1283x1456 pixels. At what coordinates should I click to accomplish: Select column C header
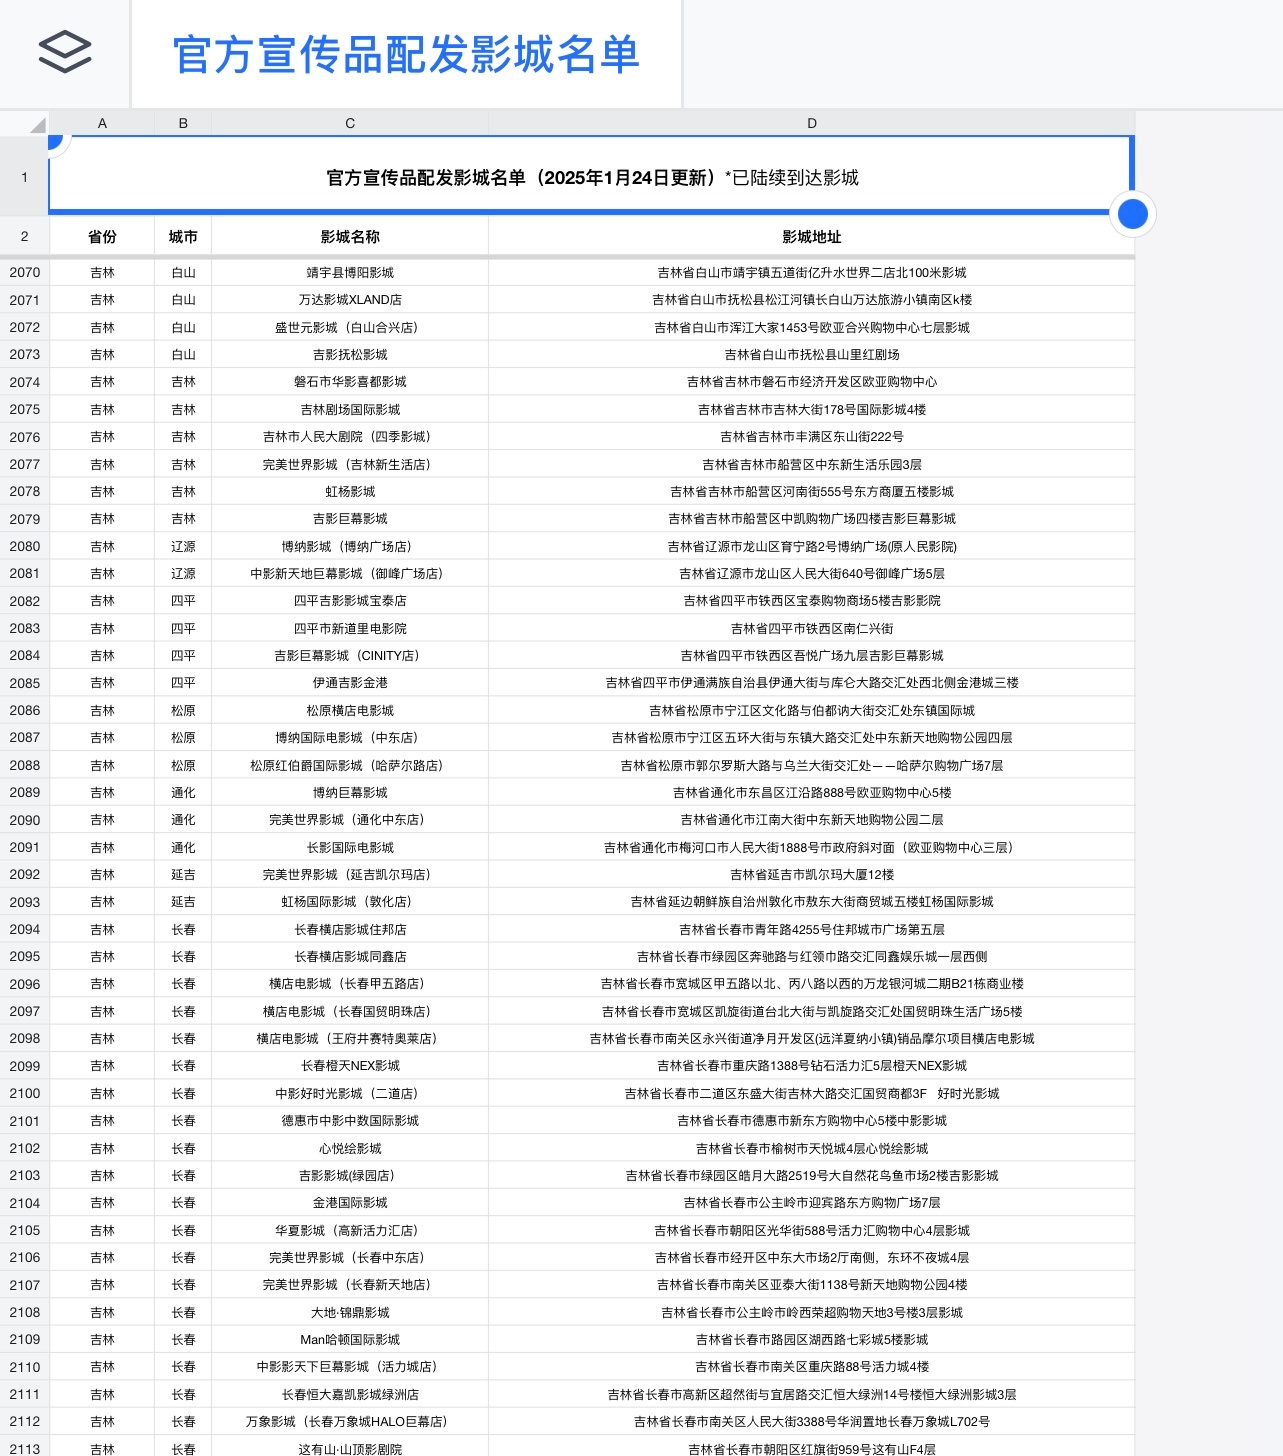350,123
